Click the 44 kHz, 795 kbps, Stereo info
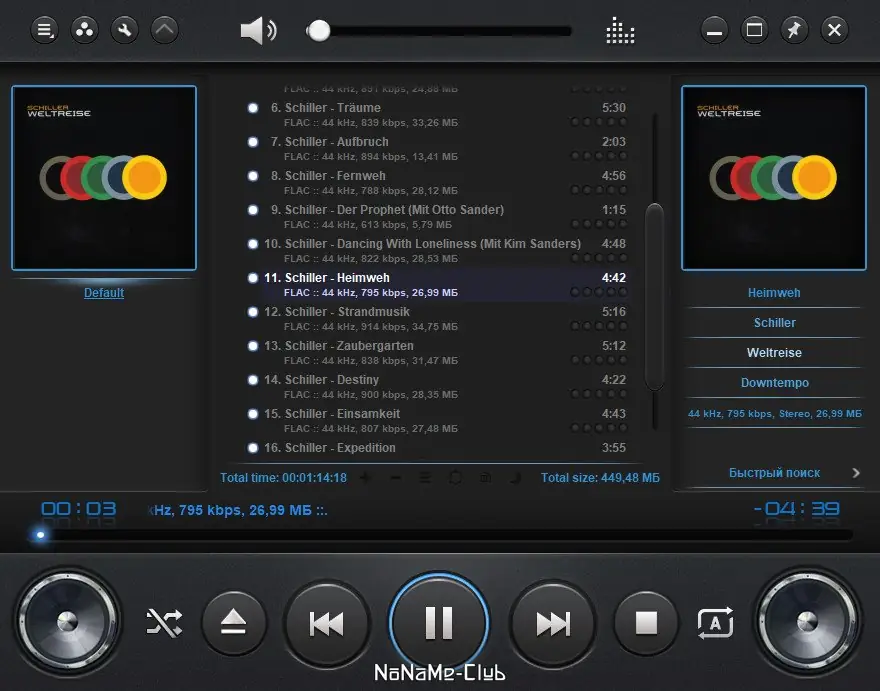The width and height of the screenshot is (880, 691). tap(774, 414)
